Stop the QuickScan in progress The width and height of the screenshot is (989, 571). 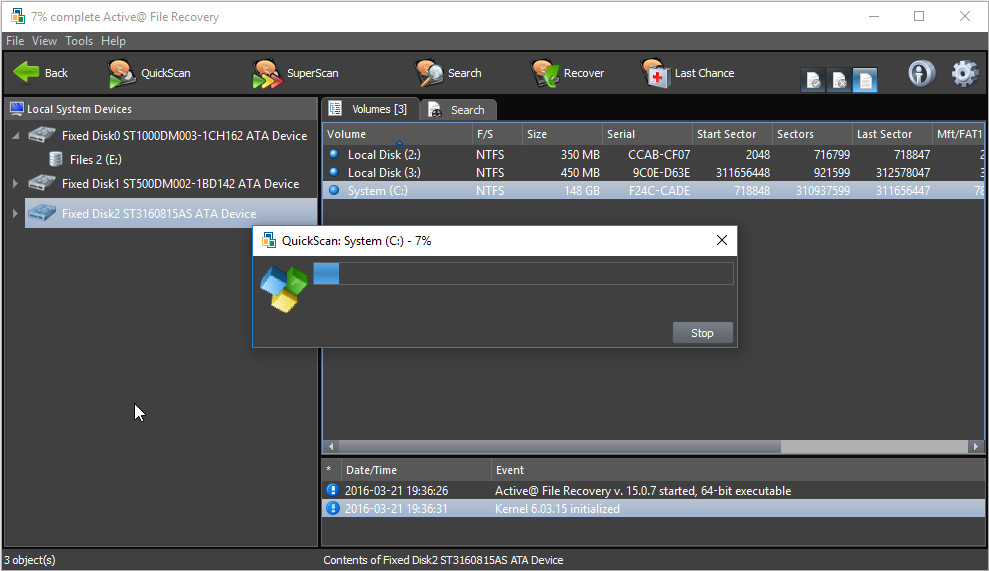pos(702,333)
